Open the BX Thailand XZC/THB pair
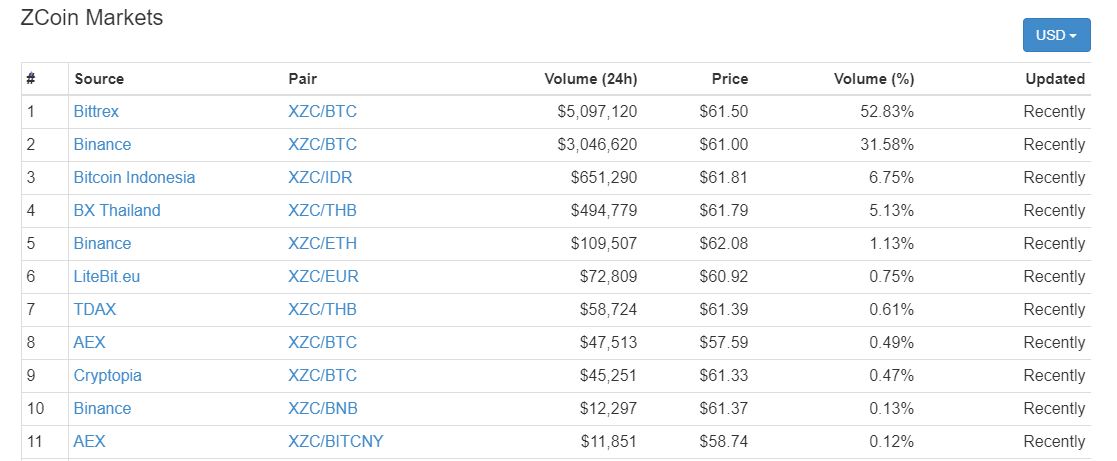1117x461 pixels. tap(322, 210)
